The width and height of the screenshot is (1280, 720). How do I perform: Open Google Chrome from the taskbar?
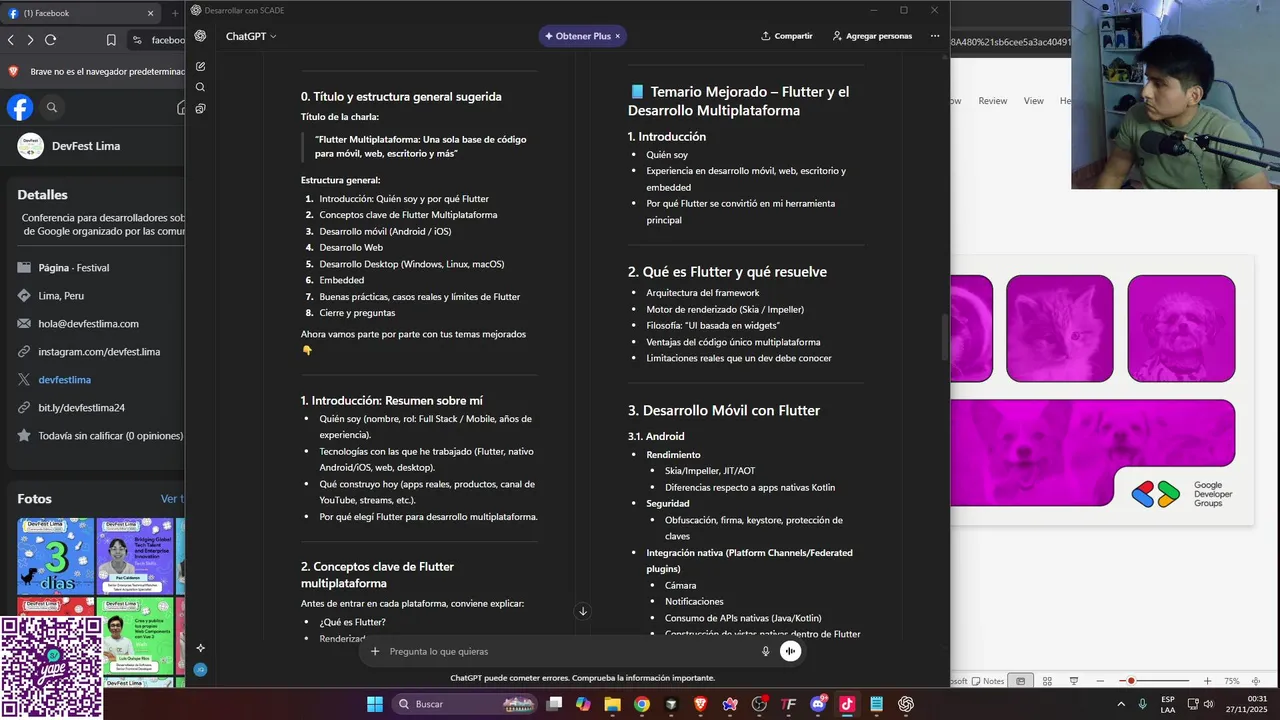(x=642, y=704)
